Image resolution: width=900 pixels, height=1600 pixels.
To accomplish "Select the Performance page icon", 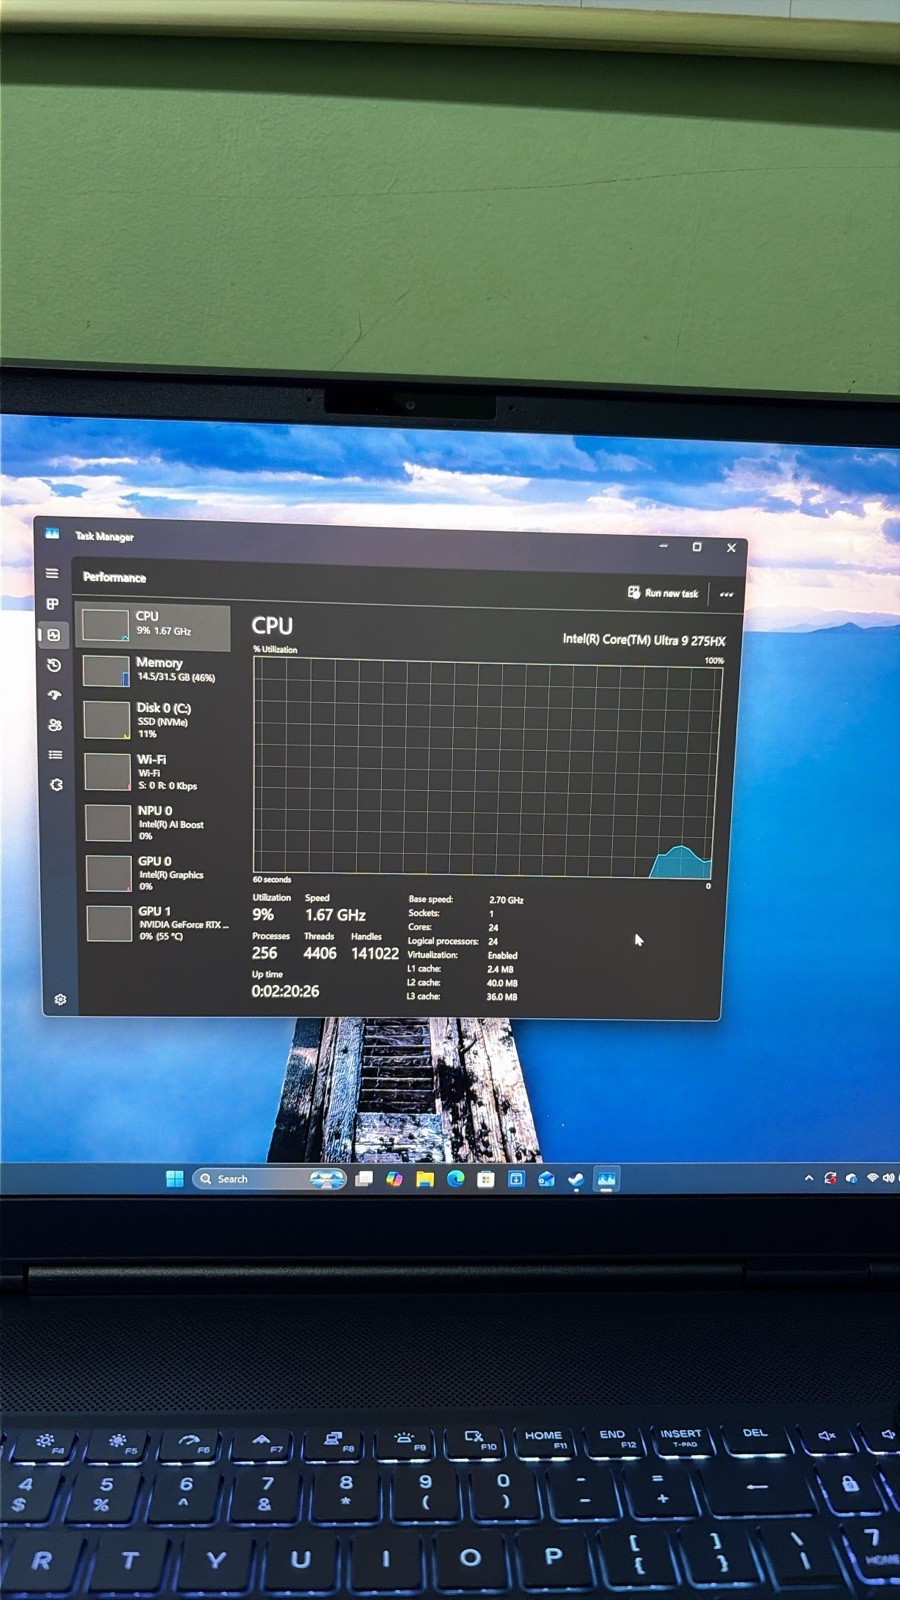I will 54,635.
